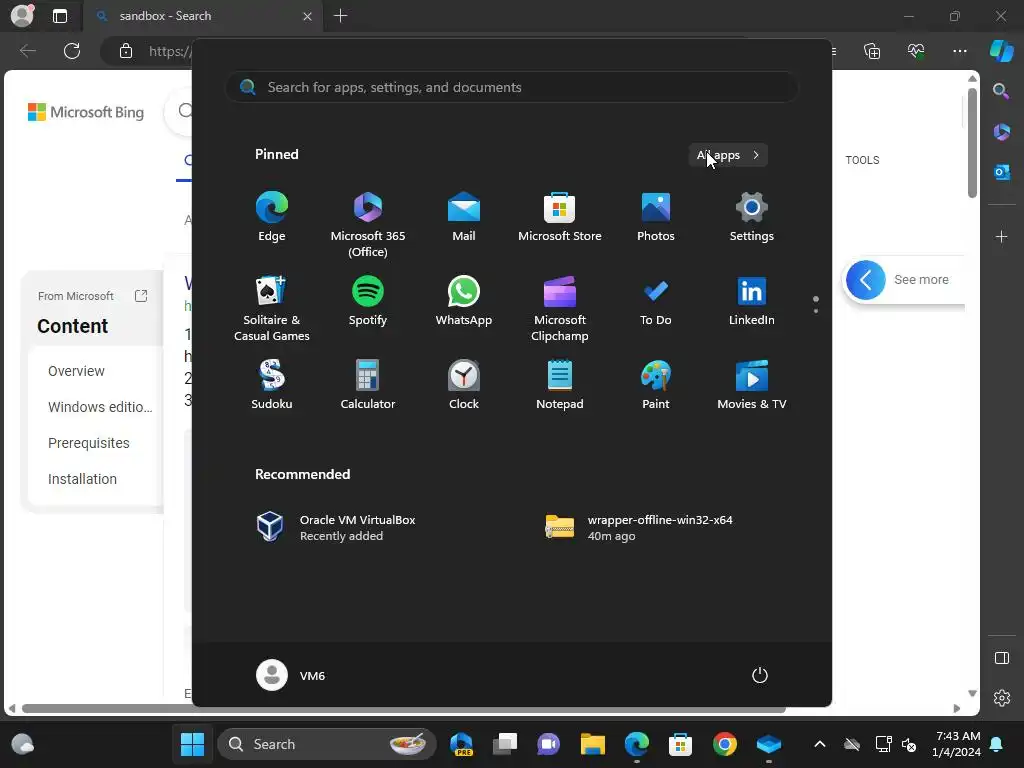1024x768 pixels.
Task: Open Task View on taskbar
Action: (x=505, y=744)
